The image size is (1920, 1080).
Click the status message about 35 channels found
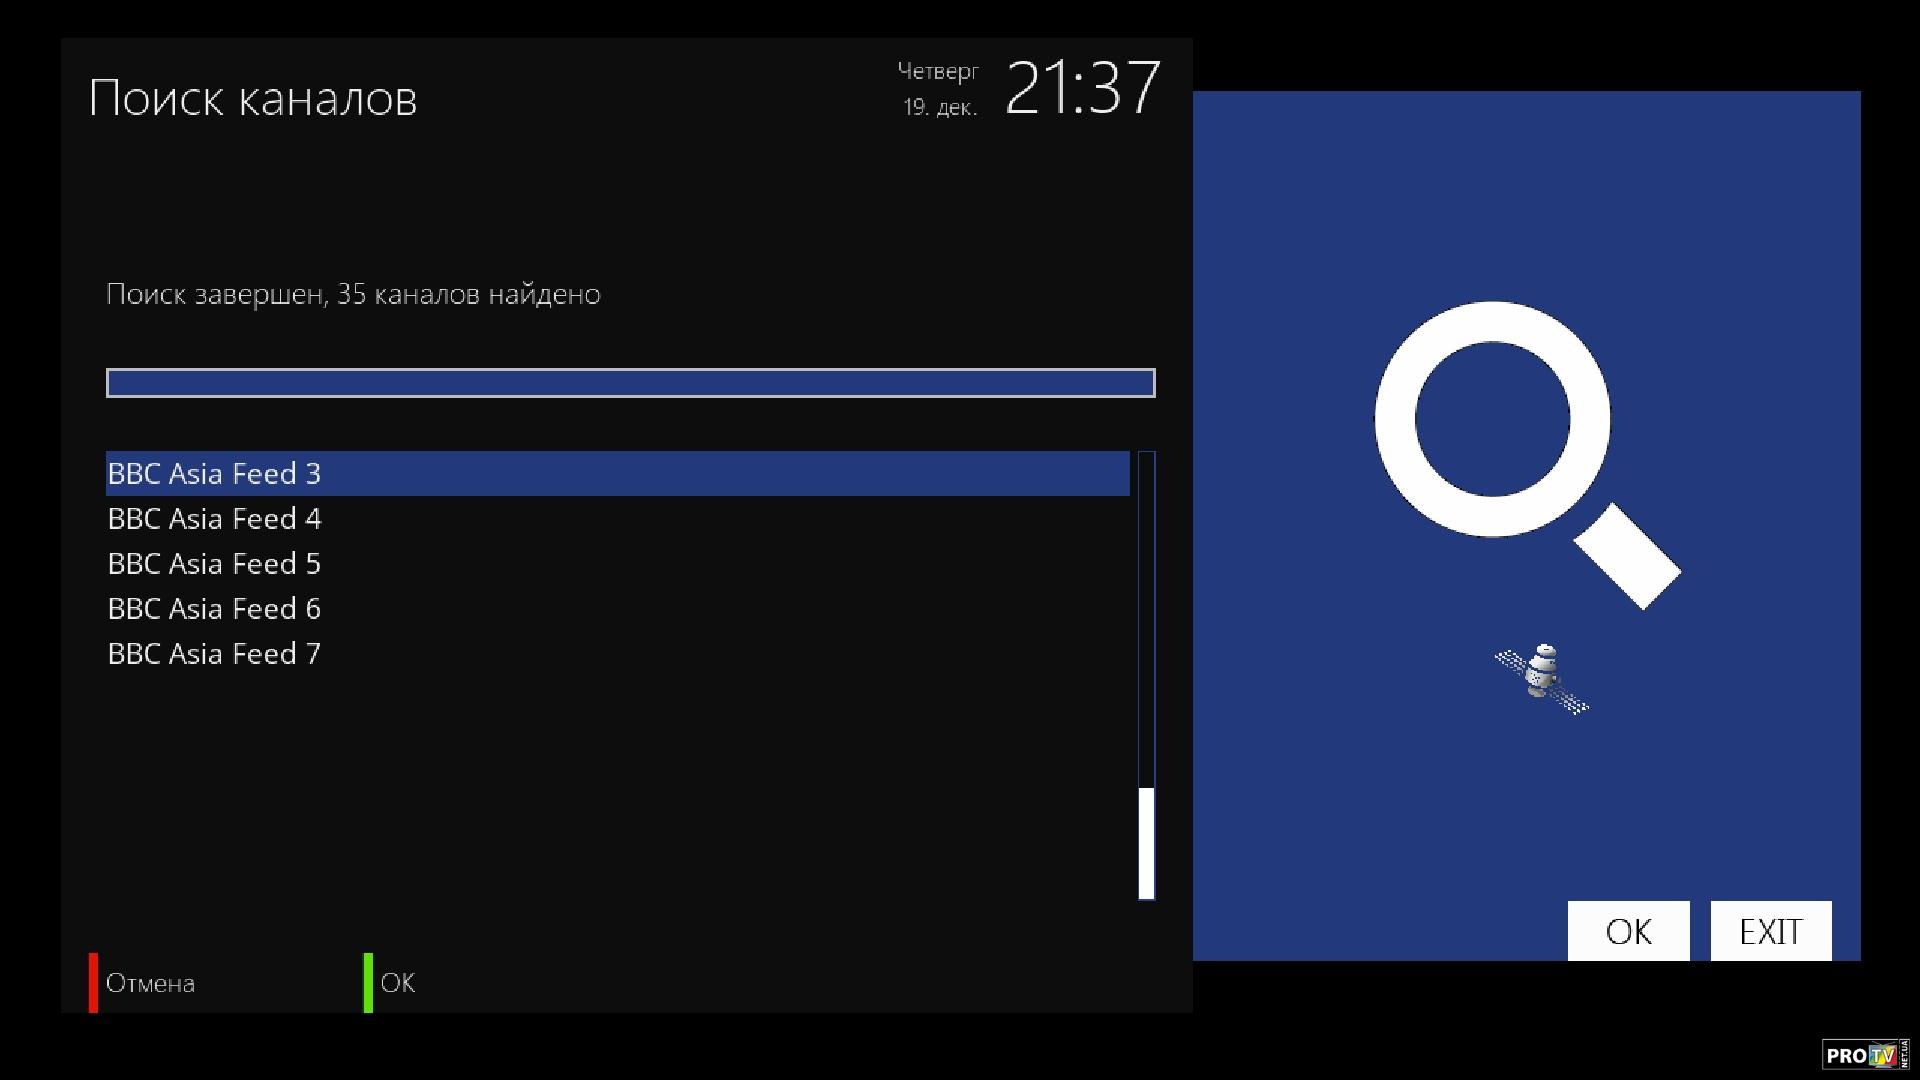pyautogui.click(x=353, y=294)
